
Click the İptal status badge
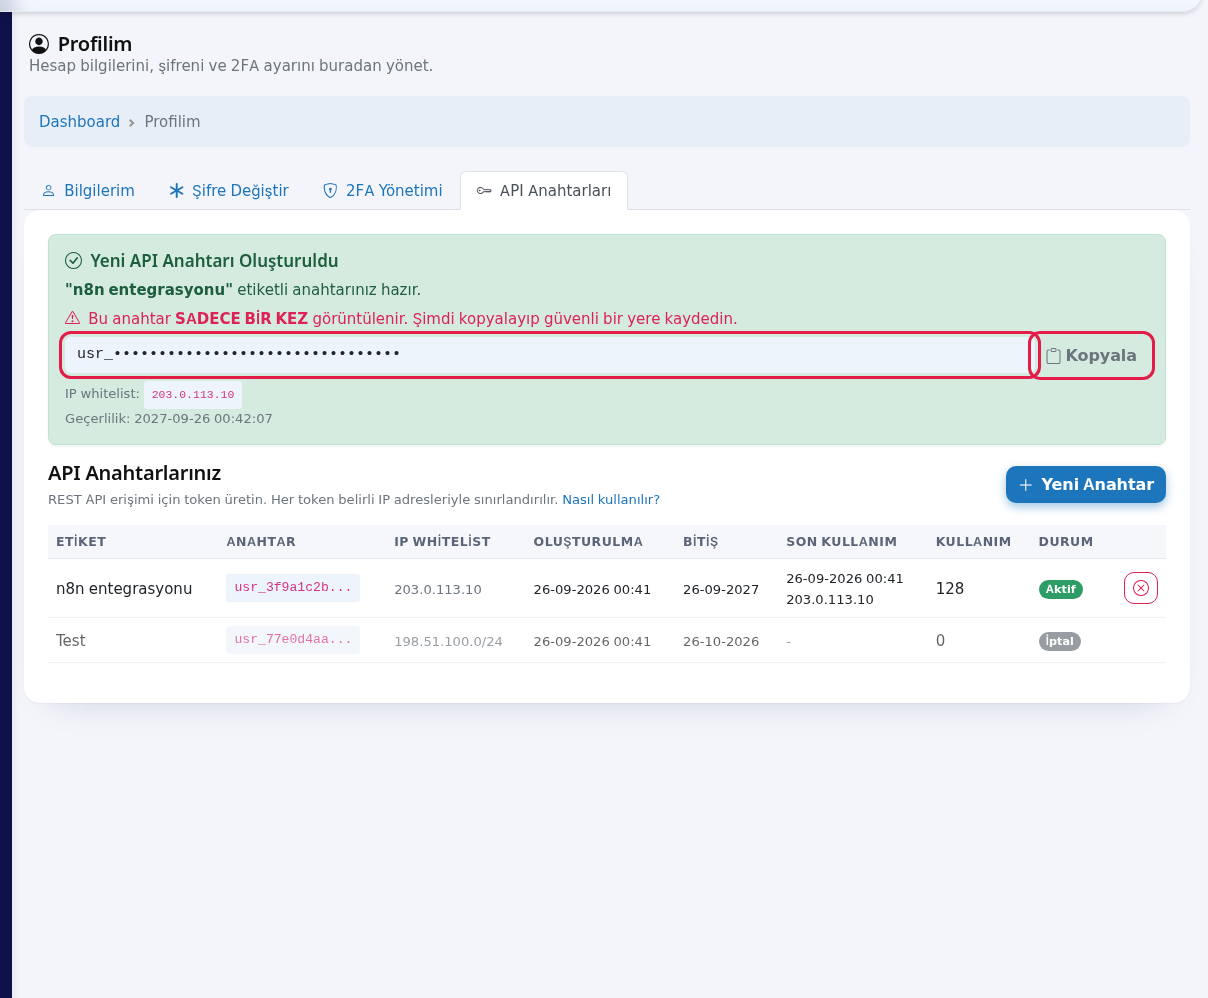[1060, 641]
